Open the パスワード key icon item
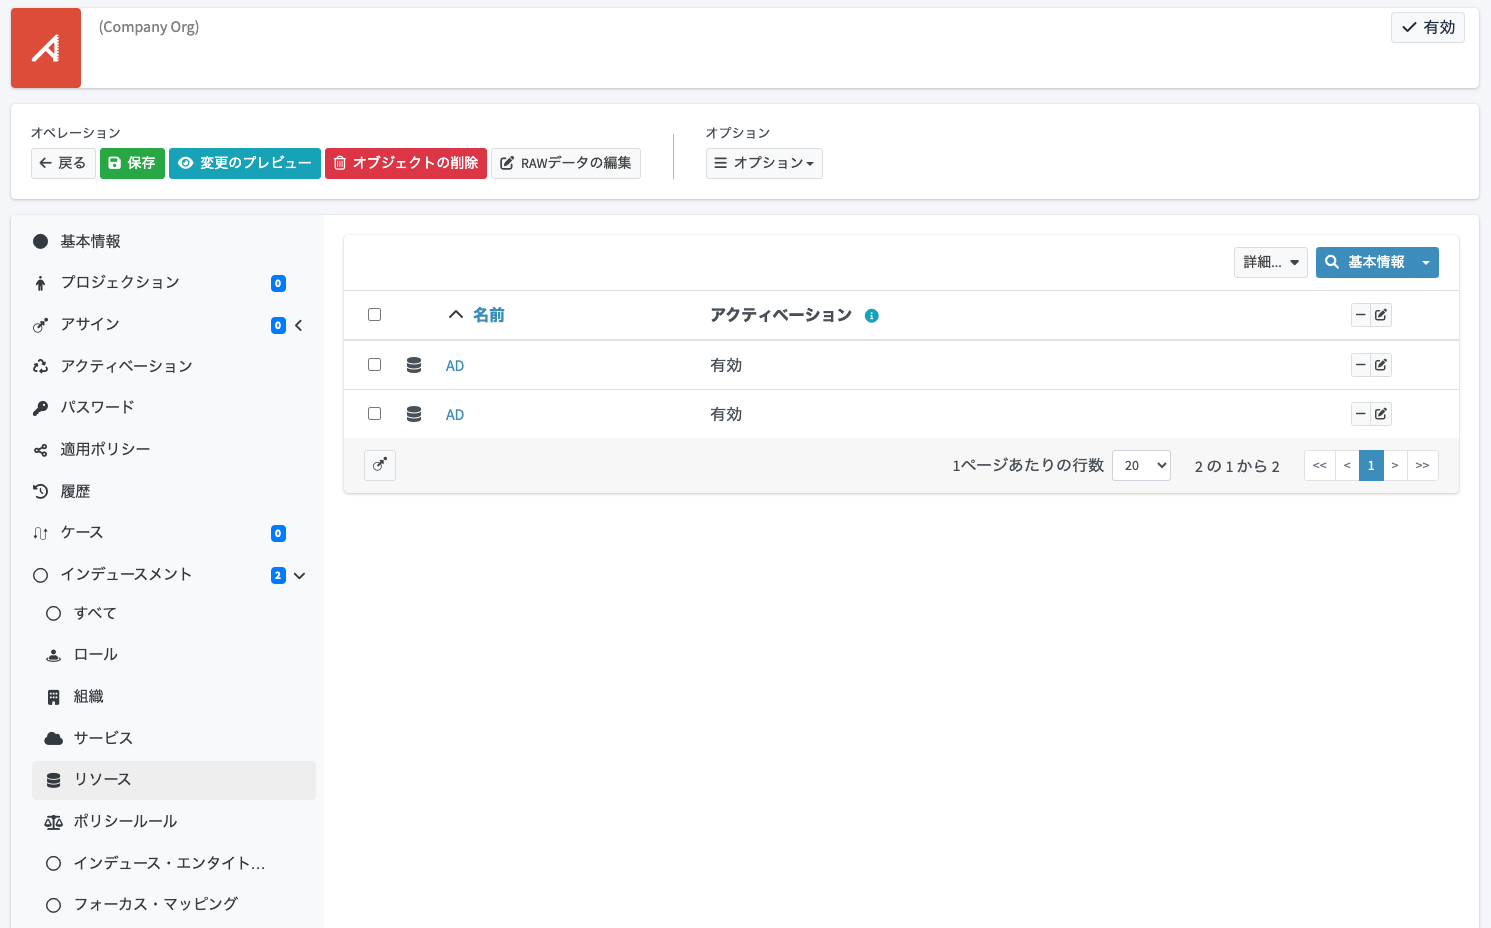The height and width of the screenshot is (928, 1491). 40,408
